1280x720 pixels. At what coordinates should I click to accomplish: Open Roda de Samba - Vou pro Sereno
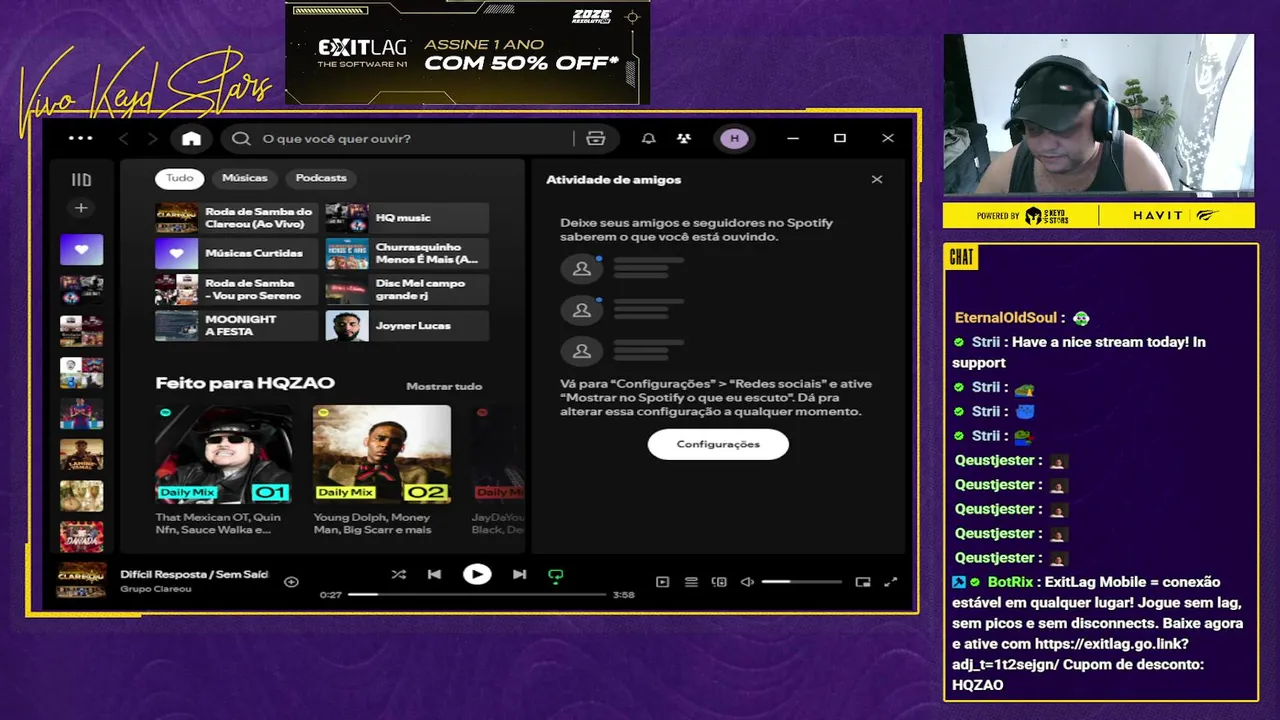point(237,290)
